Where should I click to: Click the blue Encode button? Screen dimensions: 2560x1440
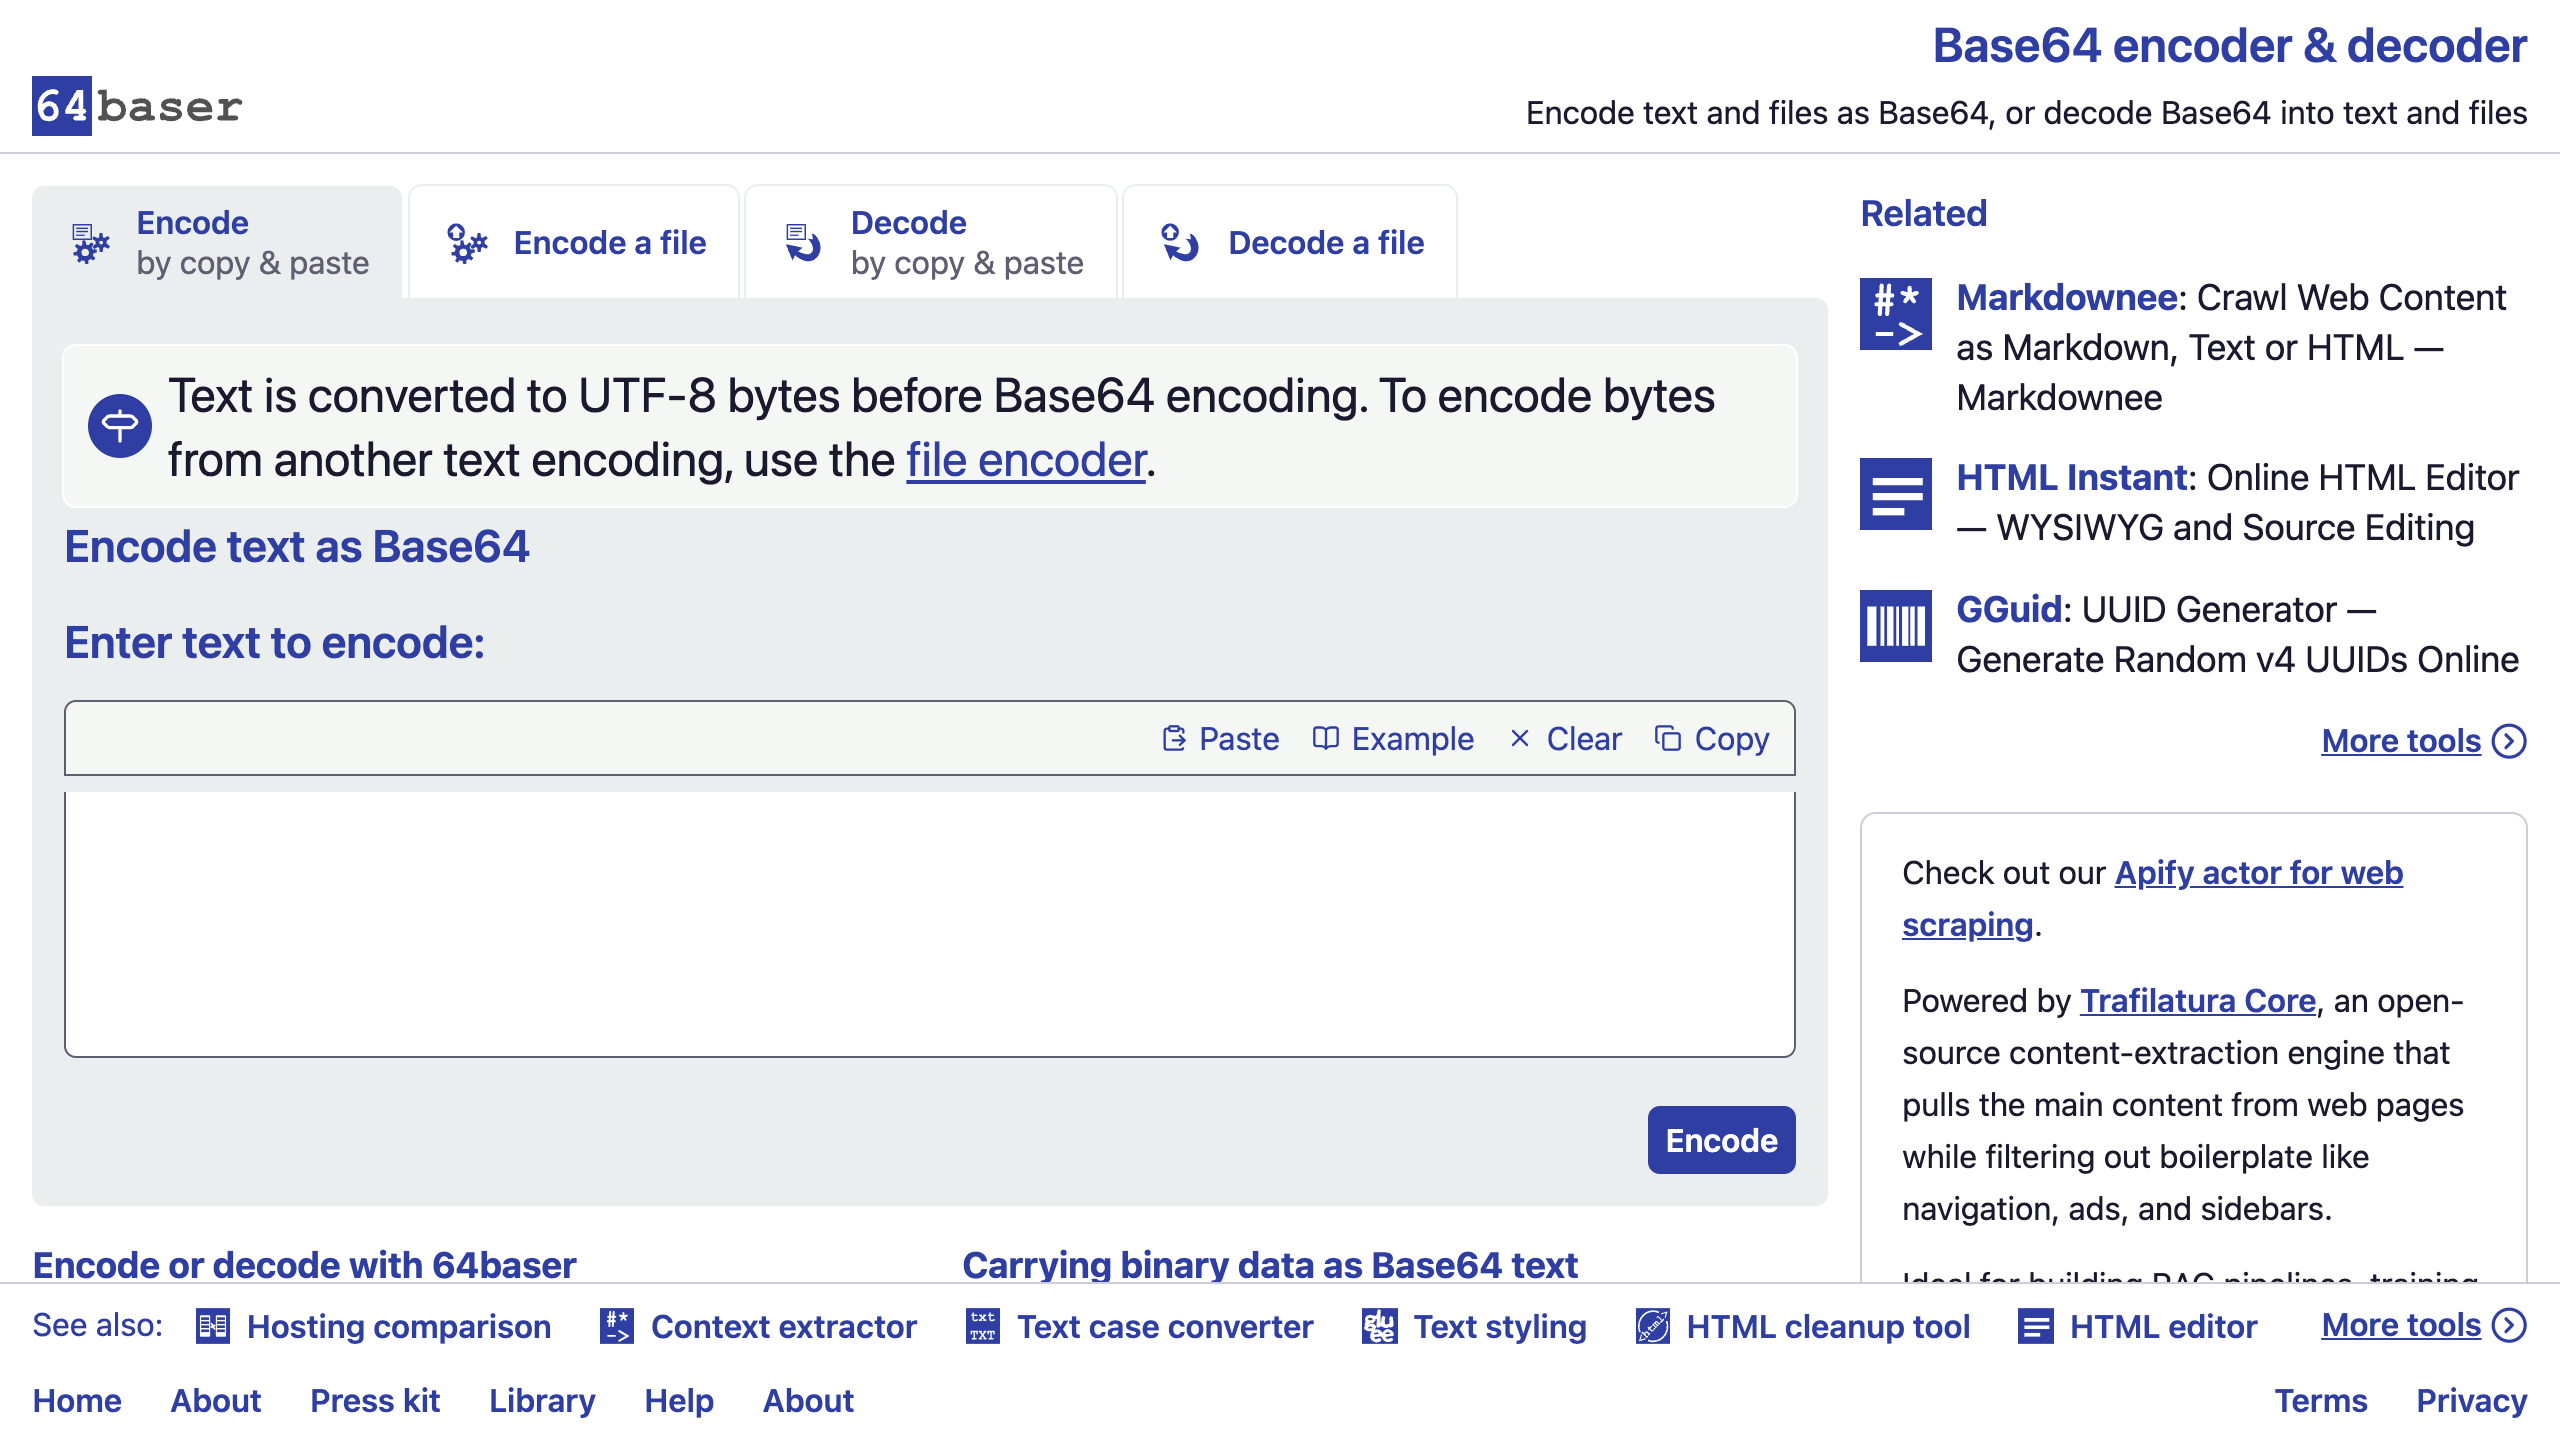[x=1721, y=1140]
